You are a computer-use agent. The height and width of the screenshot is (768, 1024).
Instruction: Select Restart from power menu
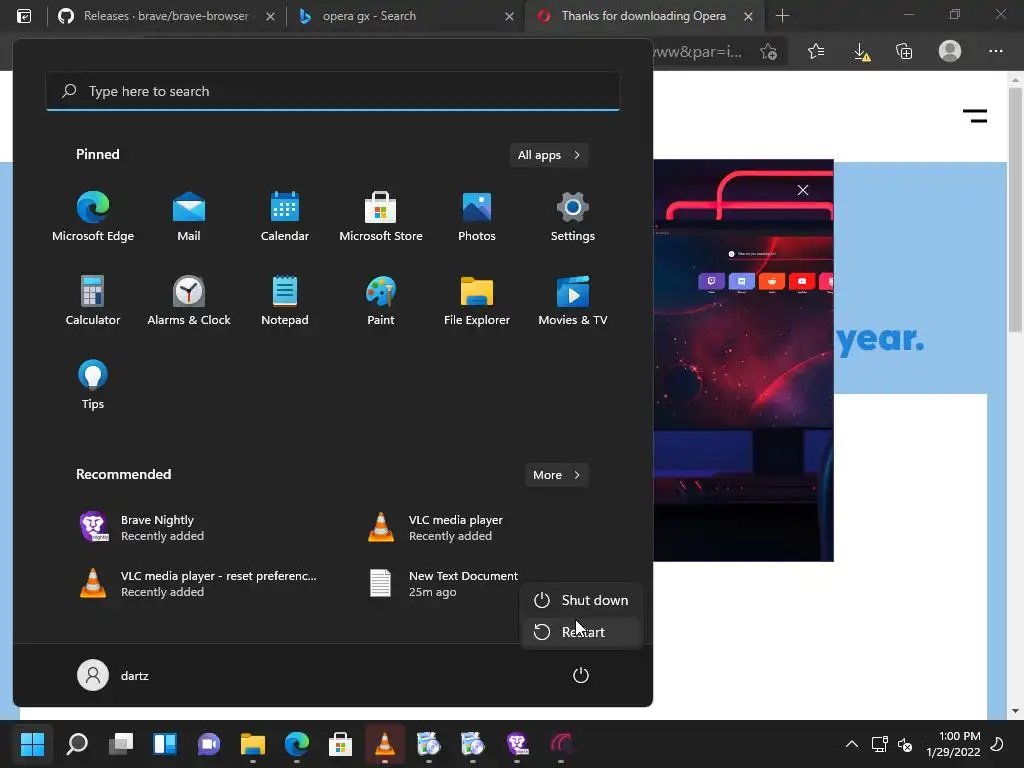tap(581, 632)
